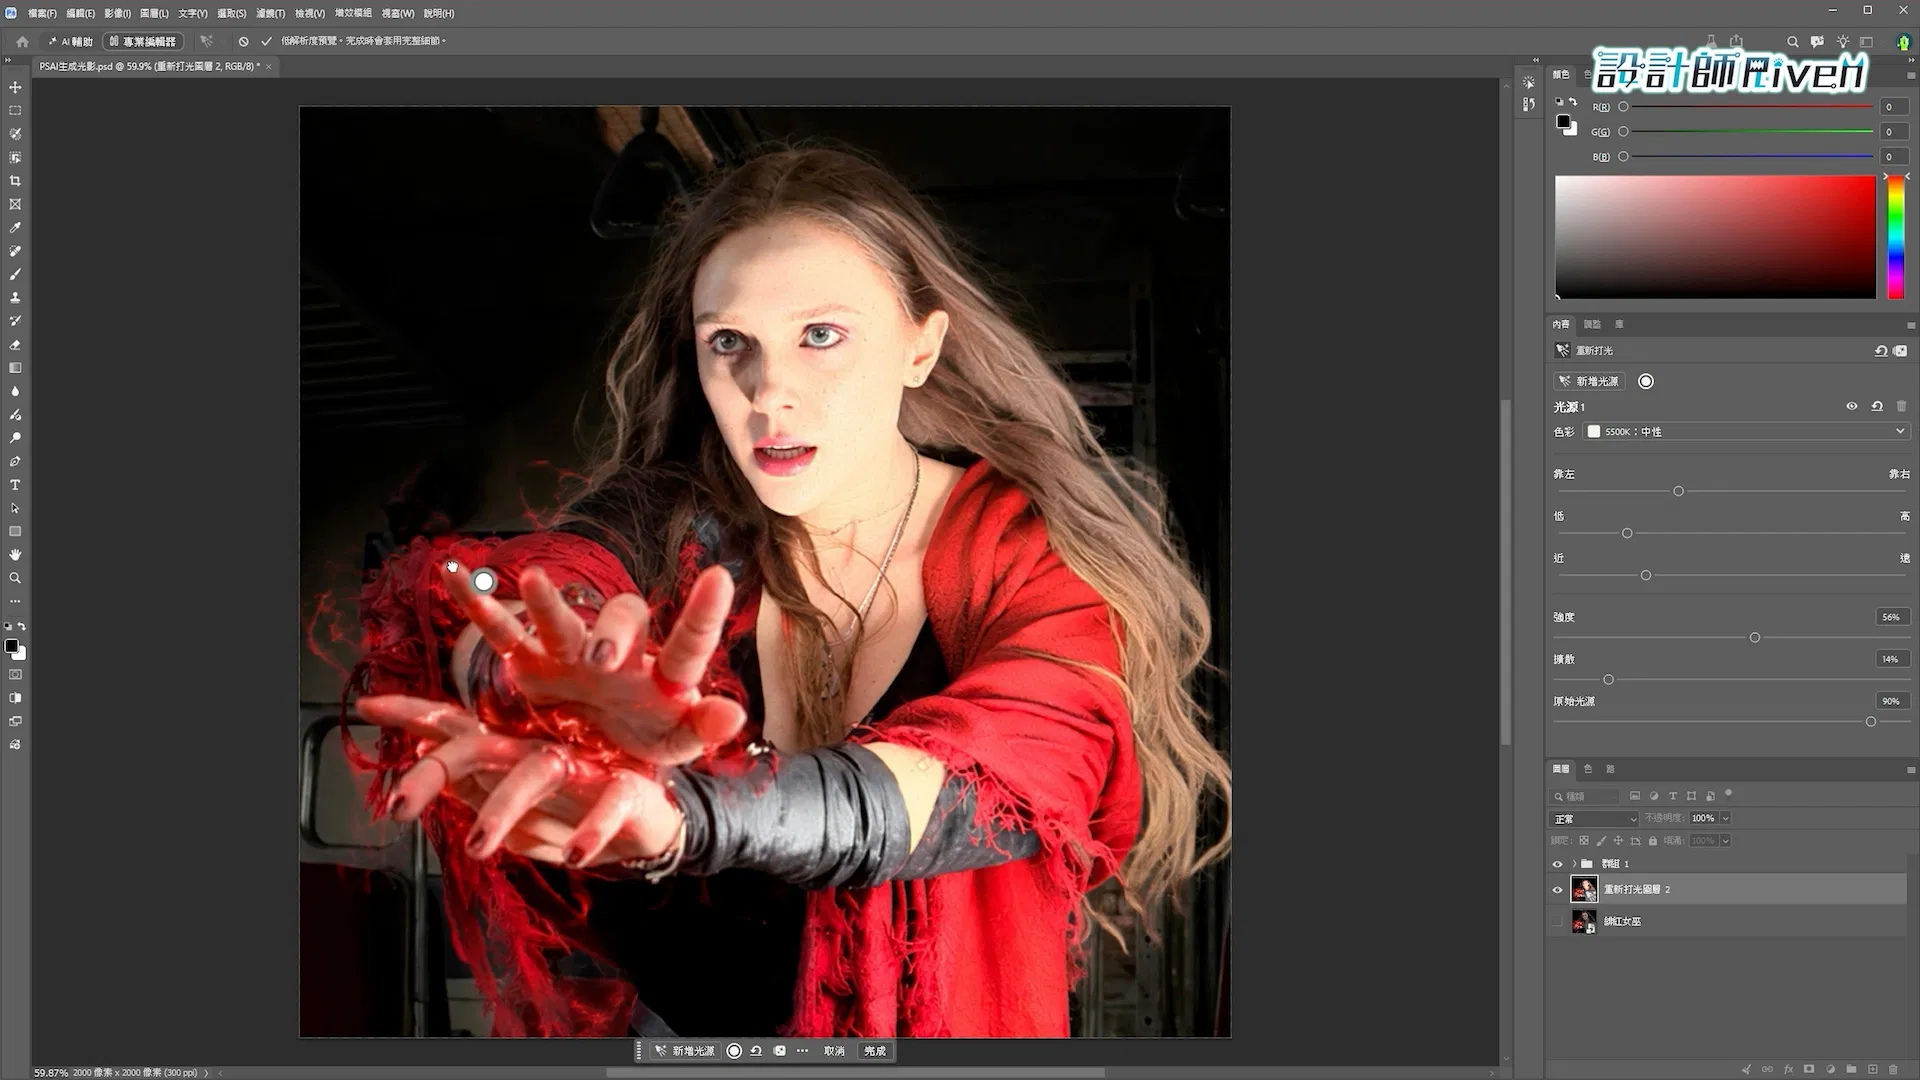Select the Hand tool
This screenshot has height=1080, width=1920.
[x=15, y=555]
